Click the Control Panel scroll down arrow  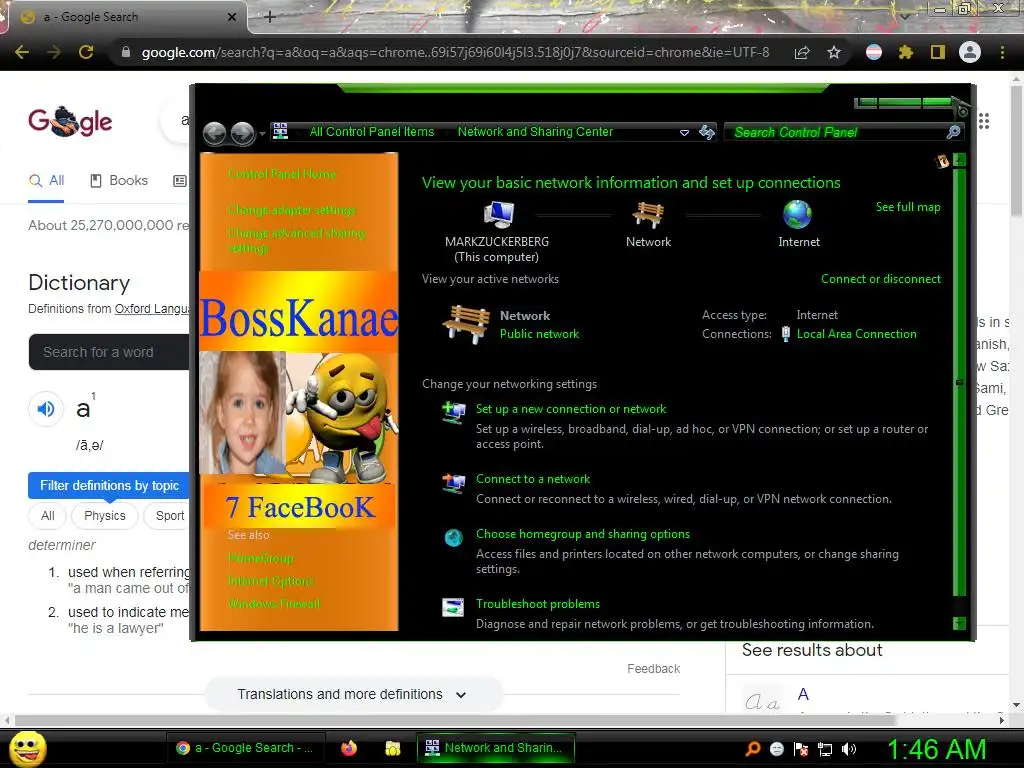959,624
